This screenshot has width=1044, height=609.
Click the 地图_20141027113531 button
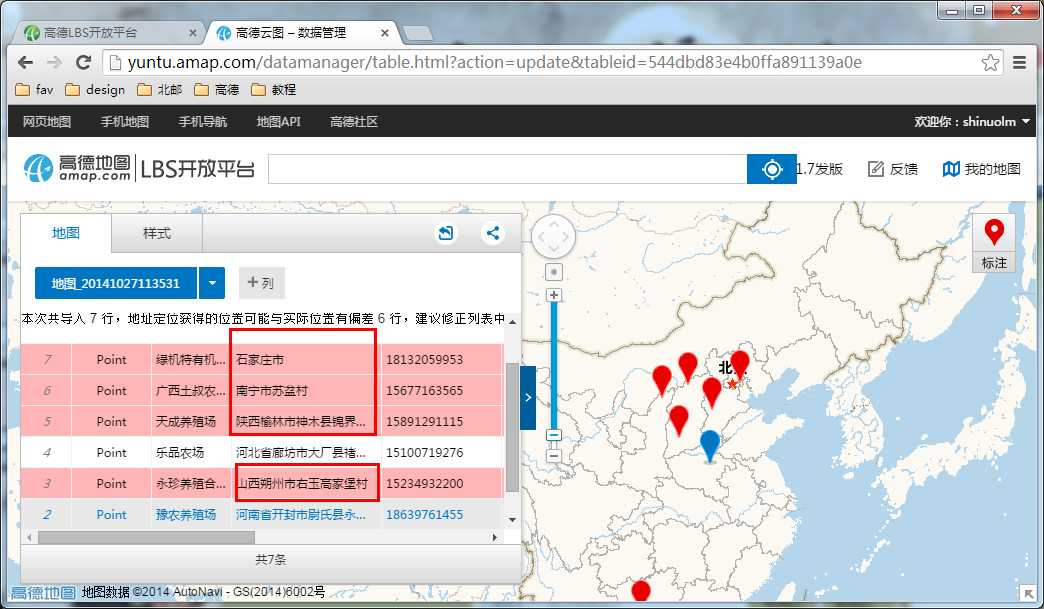point(116,283)
